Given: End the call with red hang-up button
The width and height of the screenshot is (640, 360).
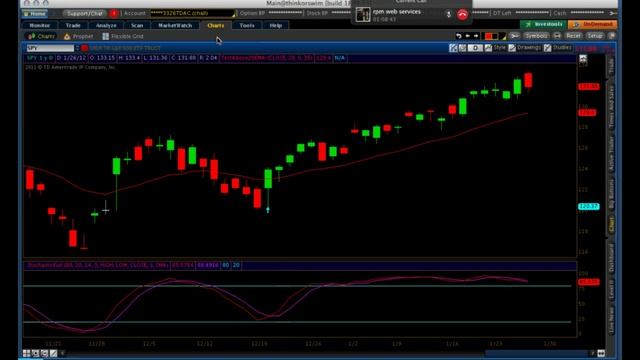Looking at the screenshot, I should point(462,15).
